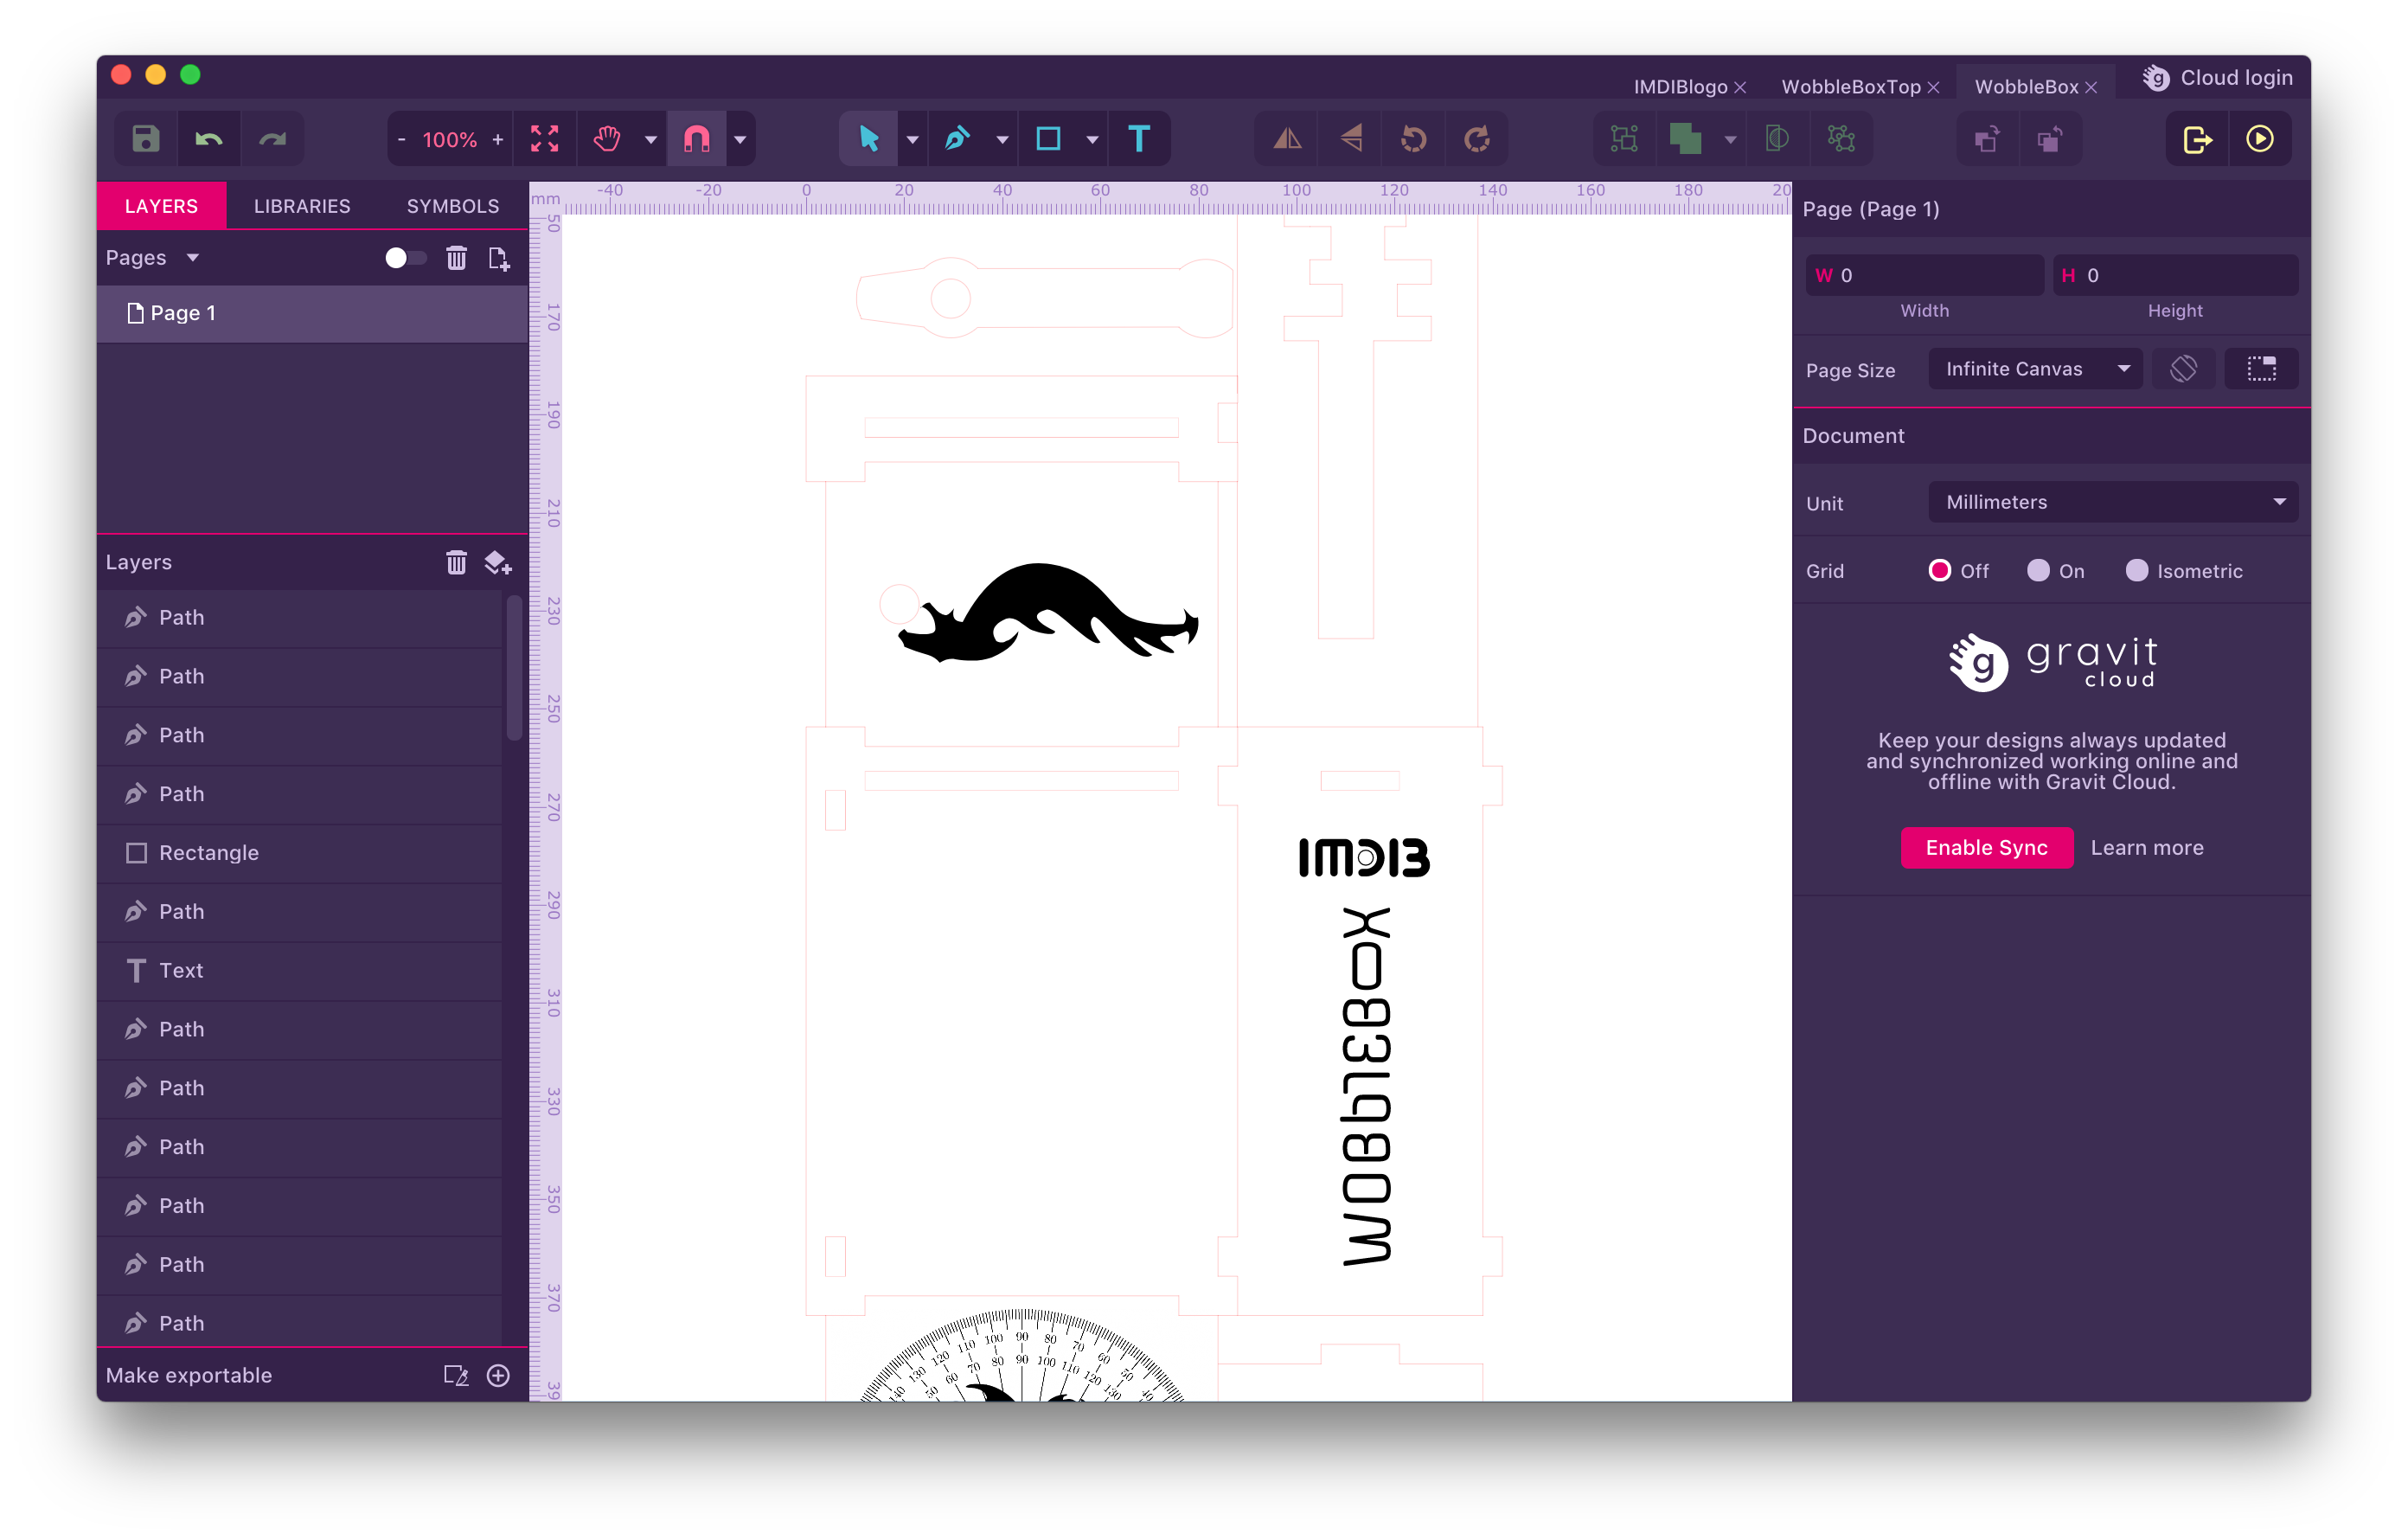This screenshot has height=1540, width=2408.
Task: Delete selected layer with trash icon
Action: click(x=456, y=562)
